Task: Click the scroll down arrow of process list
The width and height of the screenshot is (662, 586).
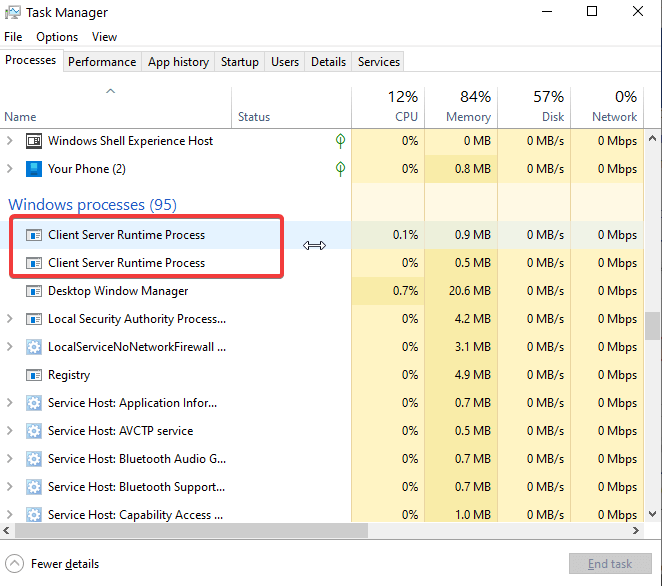Action: point(652,514)
